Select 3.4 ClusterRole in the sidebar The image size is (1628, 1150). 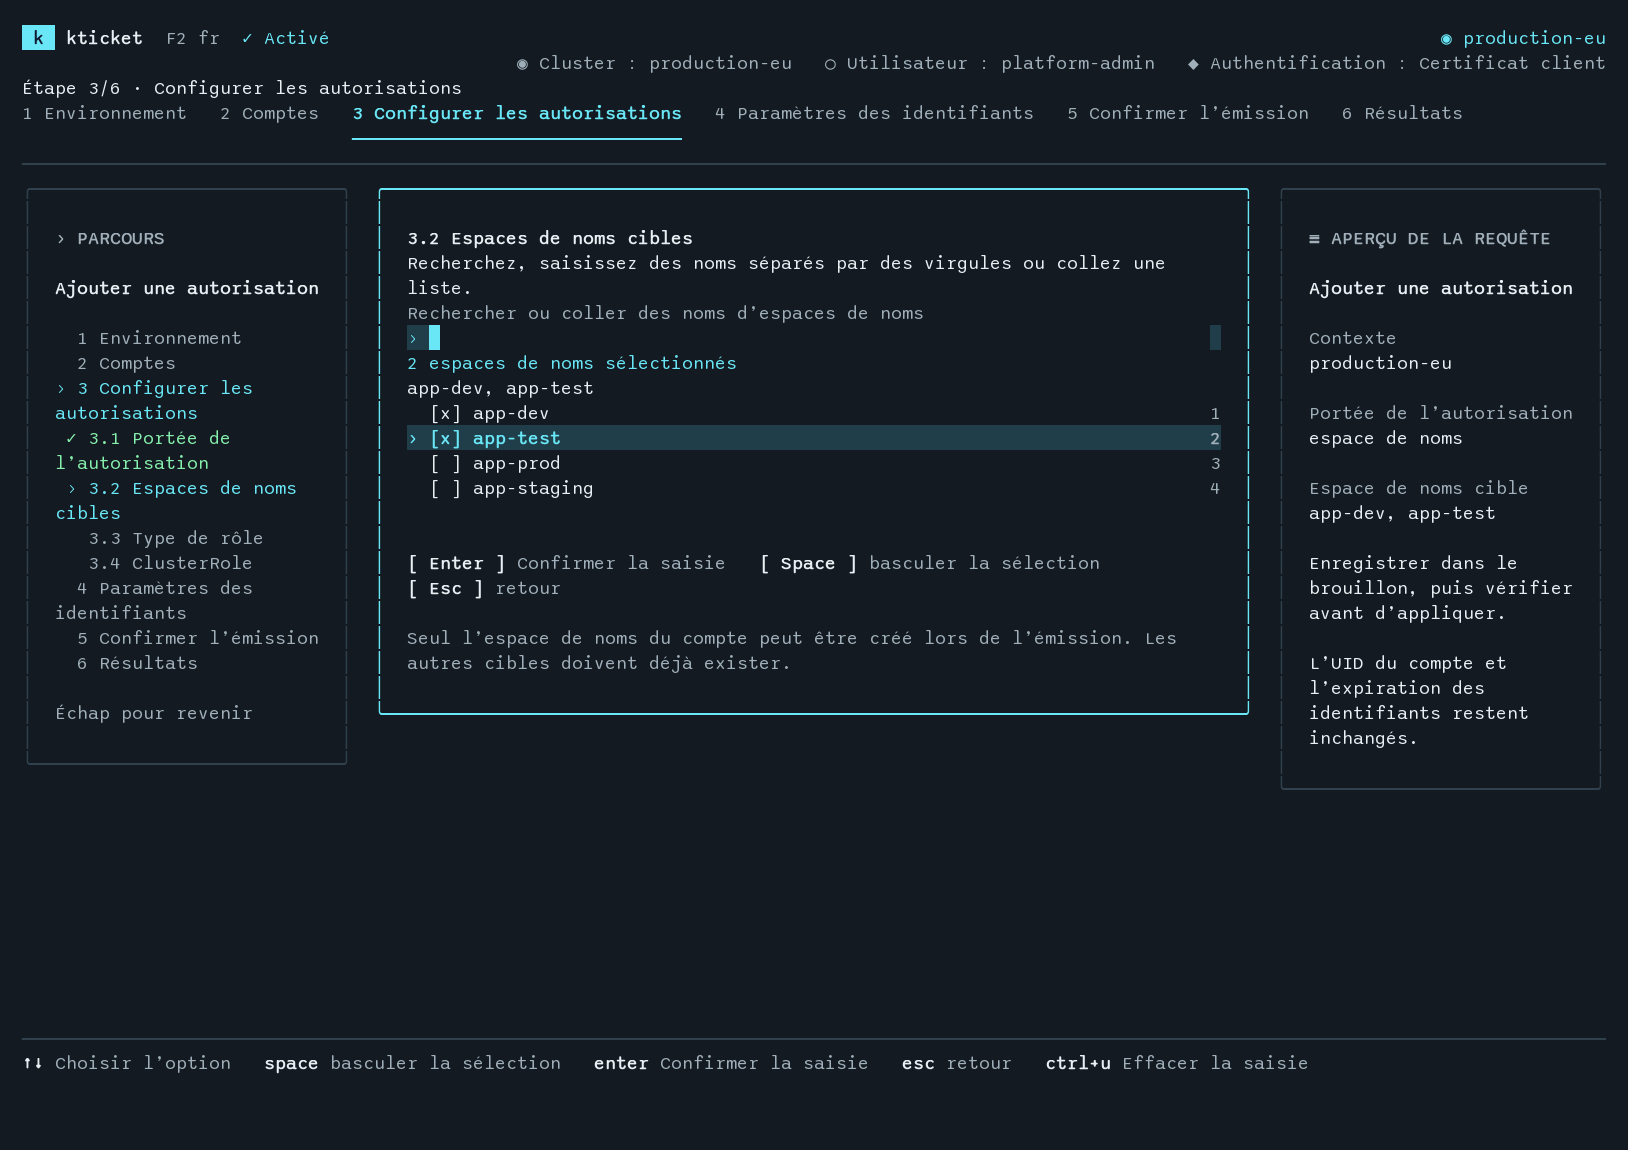pyautogui.click(x=170, y=563)
